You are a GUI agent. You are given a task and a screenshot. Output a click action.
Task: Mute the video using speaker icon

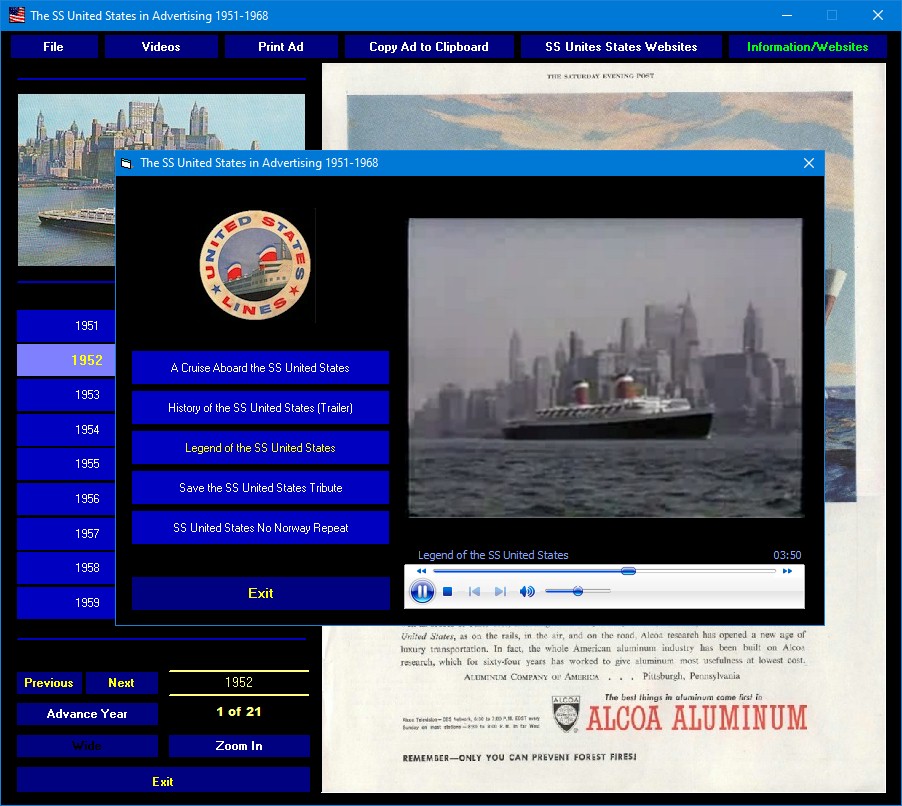(x=527, y=591)
